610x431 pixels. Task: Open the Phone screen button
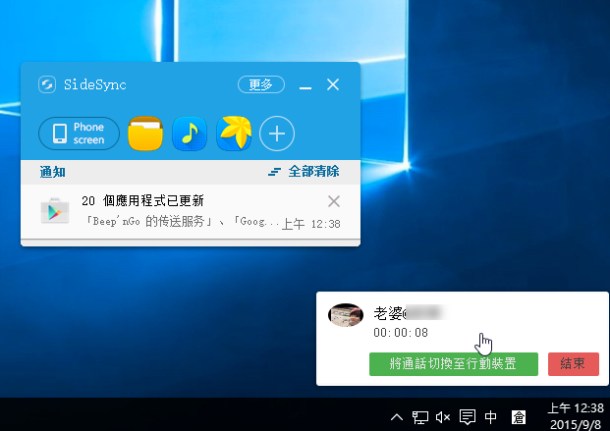tap(79, 133)
